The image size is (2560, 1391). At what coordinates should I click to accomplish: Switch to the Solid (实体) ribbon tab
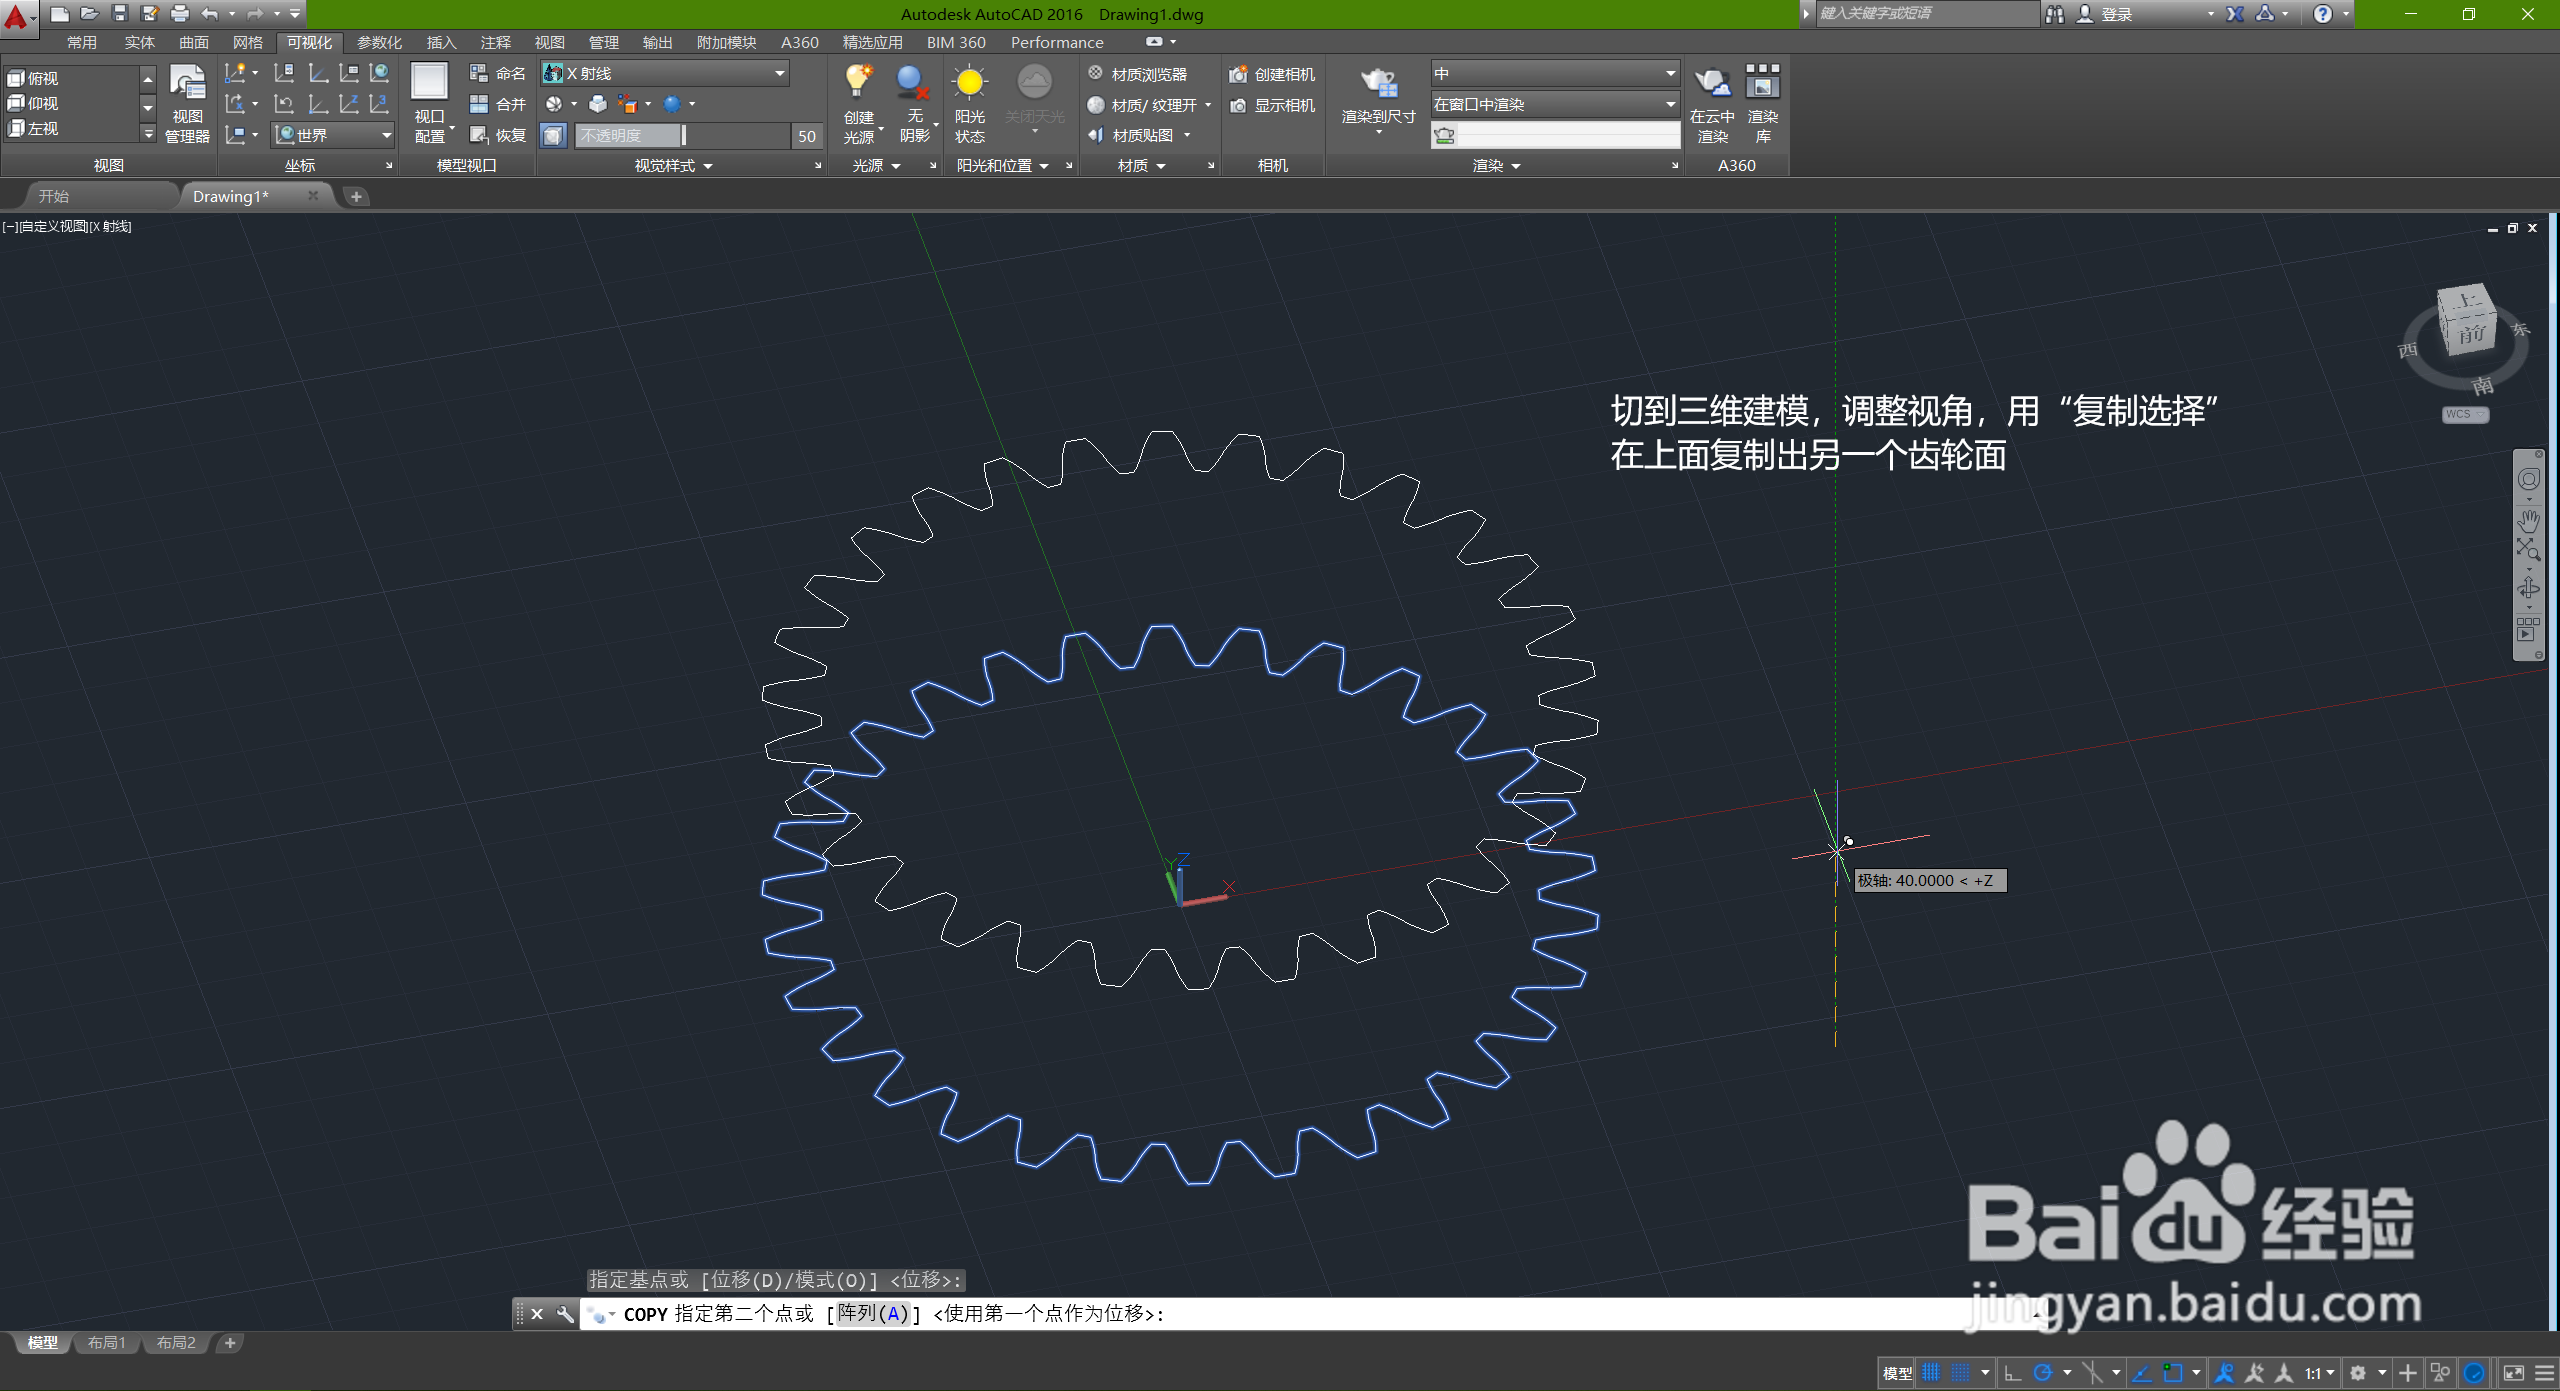click(x=139, y=42)
